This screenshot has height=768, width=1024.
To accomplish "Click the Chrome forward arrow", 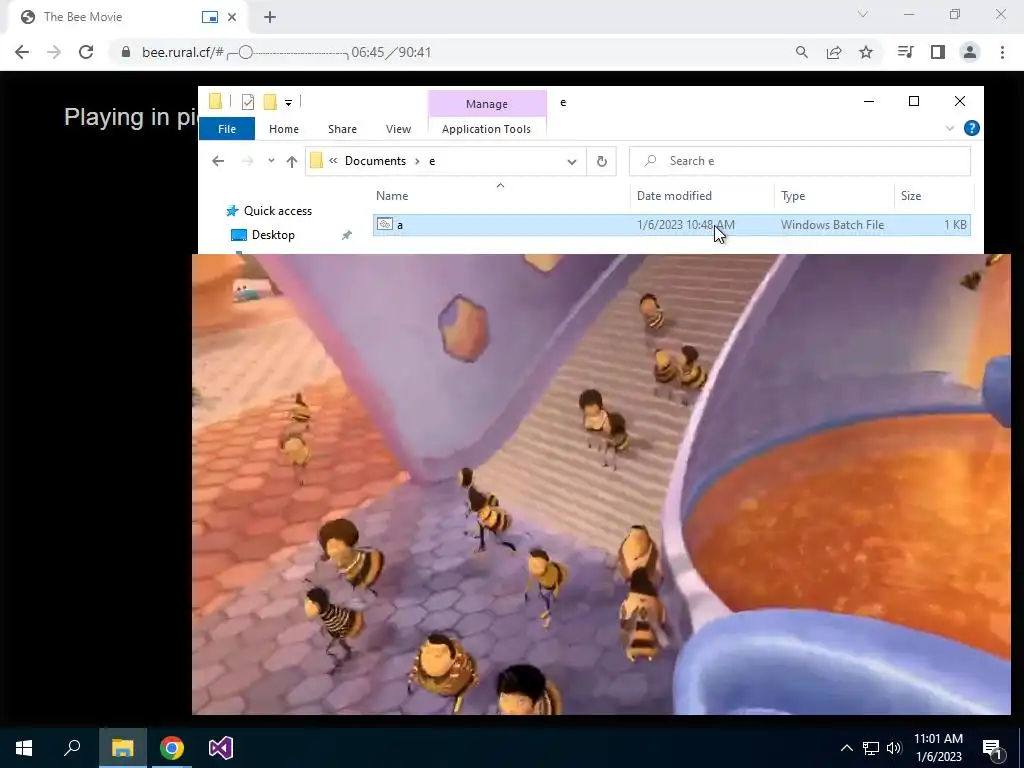I will click(x=54, y=52).
